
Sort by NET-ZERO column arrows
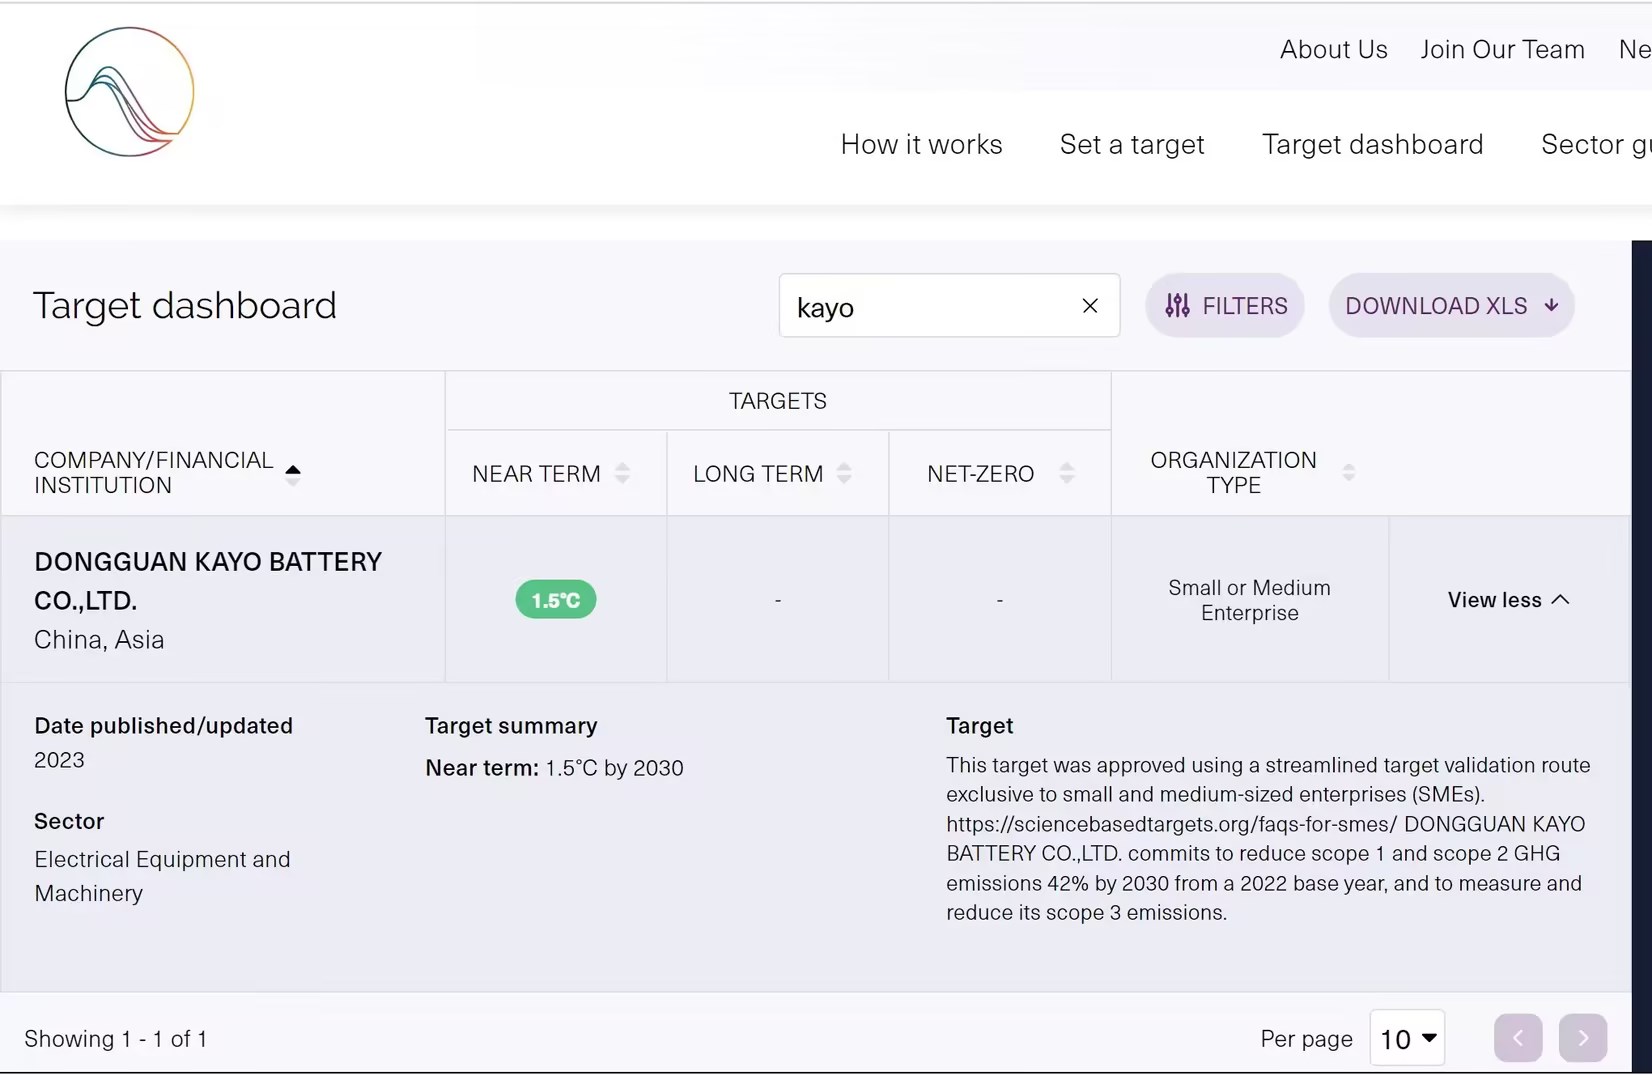(1067, 473)
